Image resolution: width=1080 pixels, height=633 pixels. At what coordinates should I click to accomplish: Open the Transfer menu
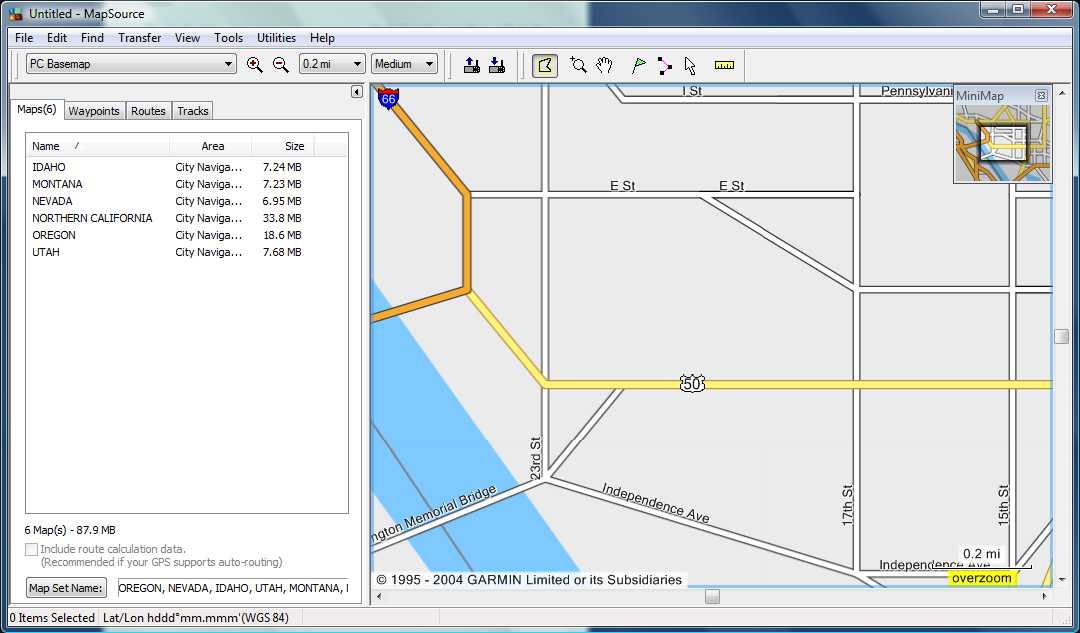click(x=139, y=38)
